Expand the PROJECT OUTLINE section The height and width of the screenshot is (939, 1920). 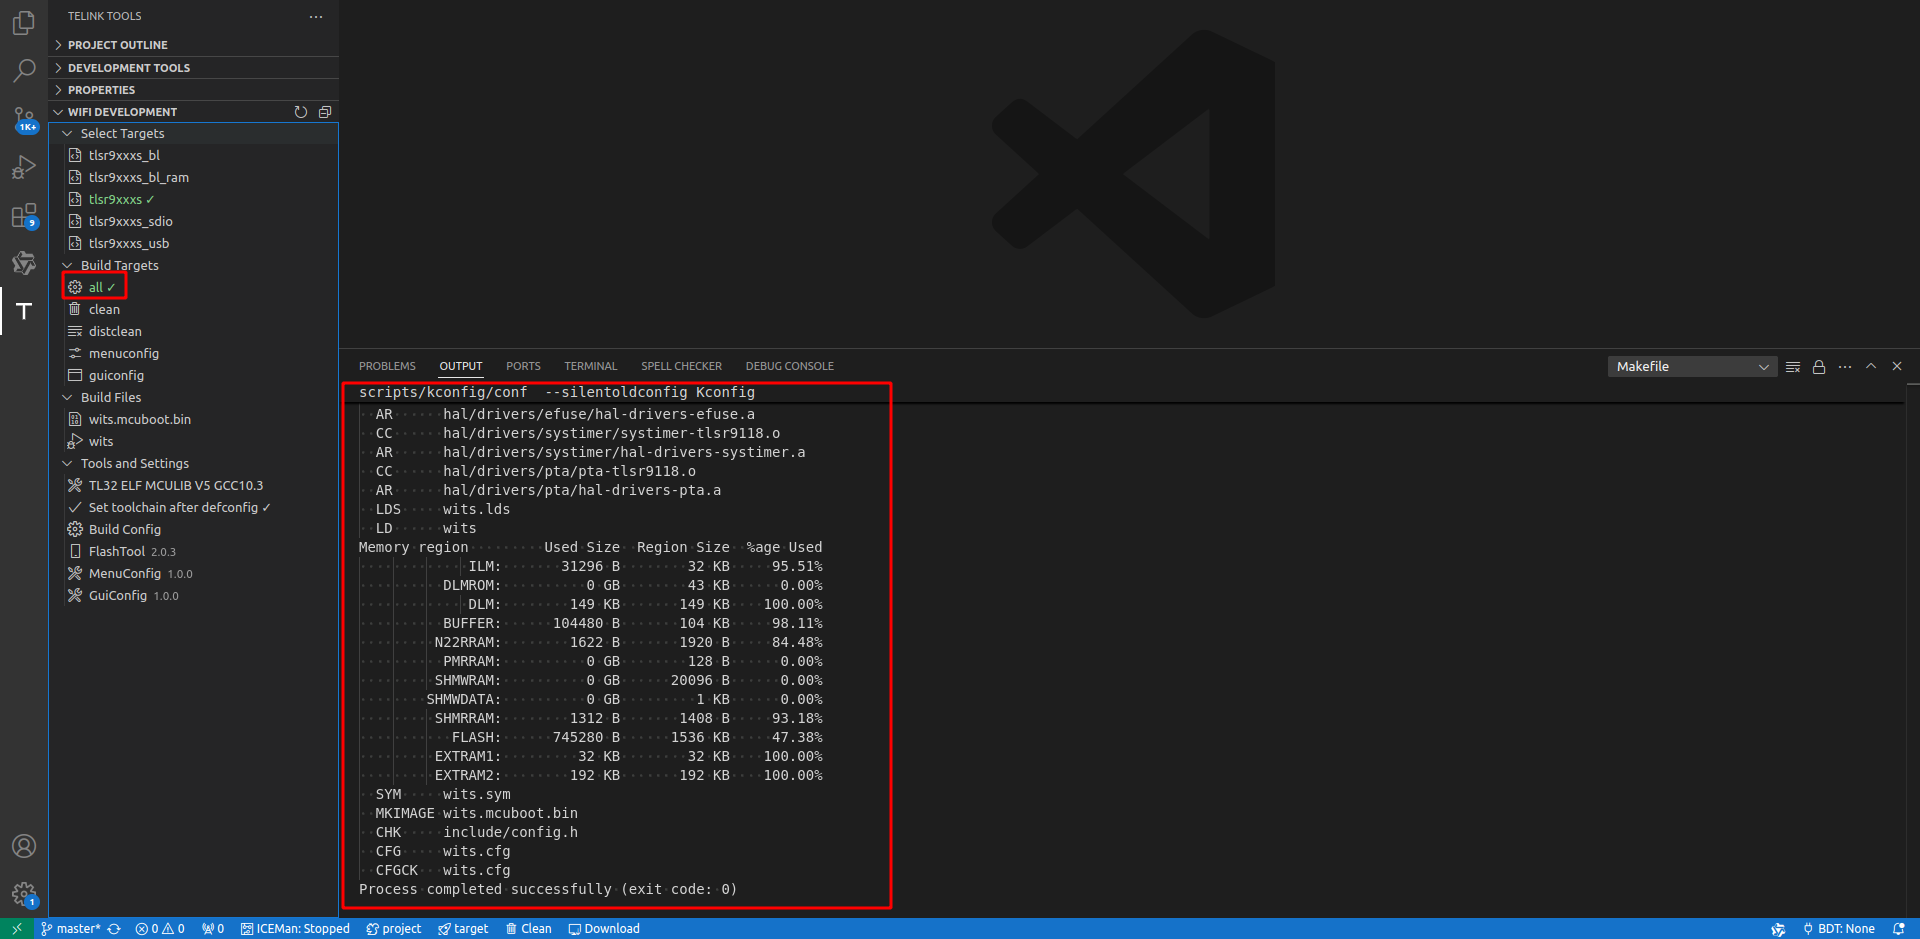point(118,45)
